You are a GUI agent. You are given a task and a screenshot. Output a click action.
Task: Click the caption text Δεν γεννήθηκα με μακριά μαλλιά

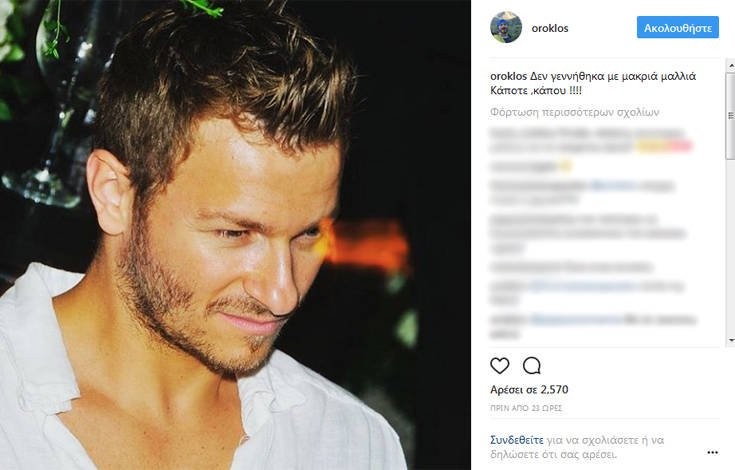613,76
